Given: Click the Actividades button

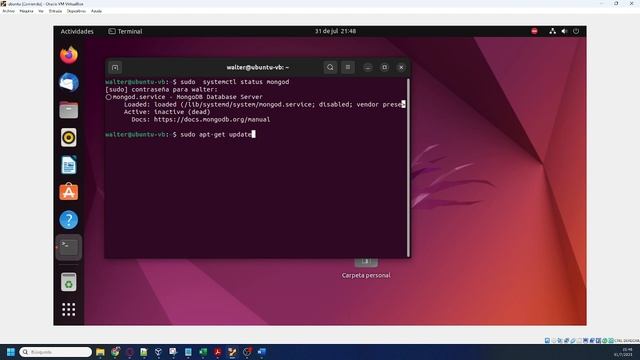Looking at the screenshot, I should pos(77,31).
